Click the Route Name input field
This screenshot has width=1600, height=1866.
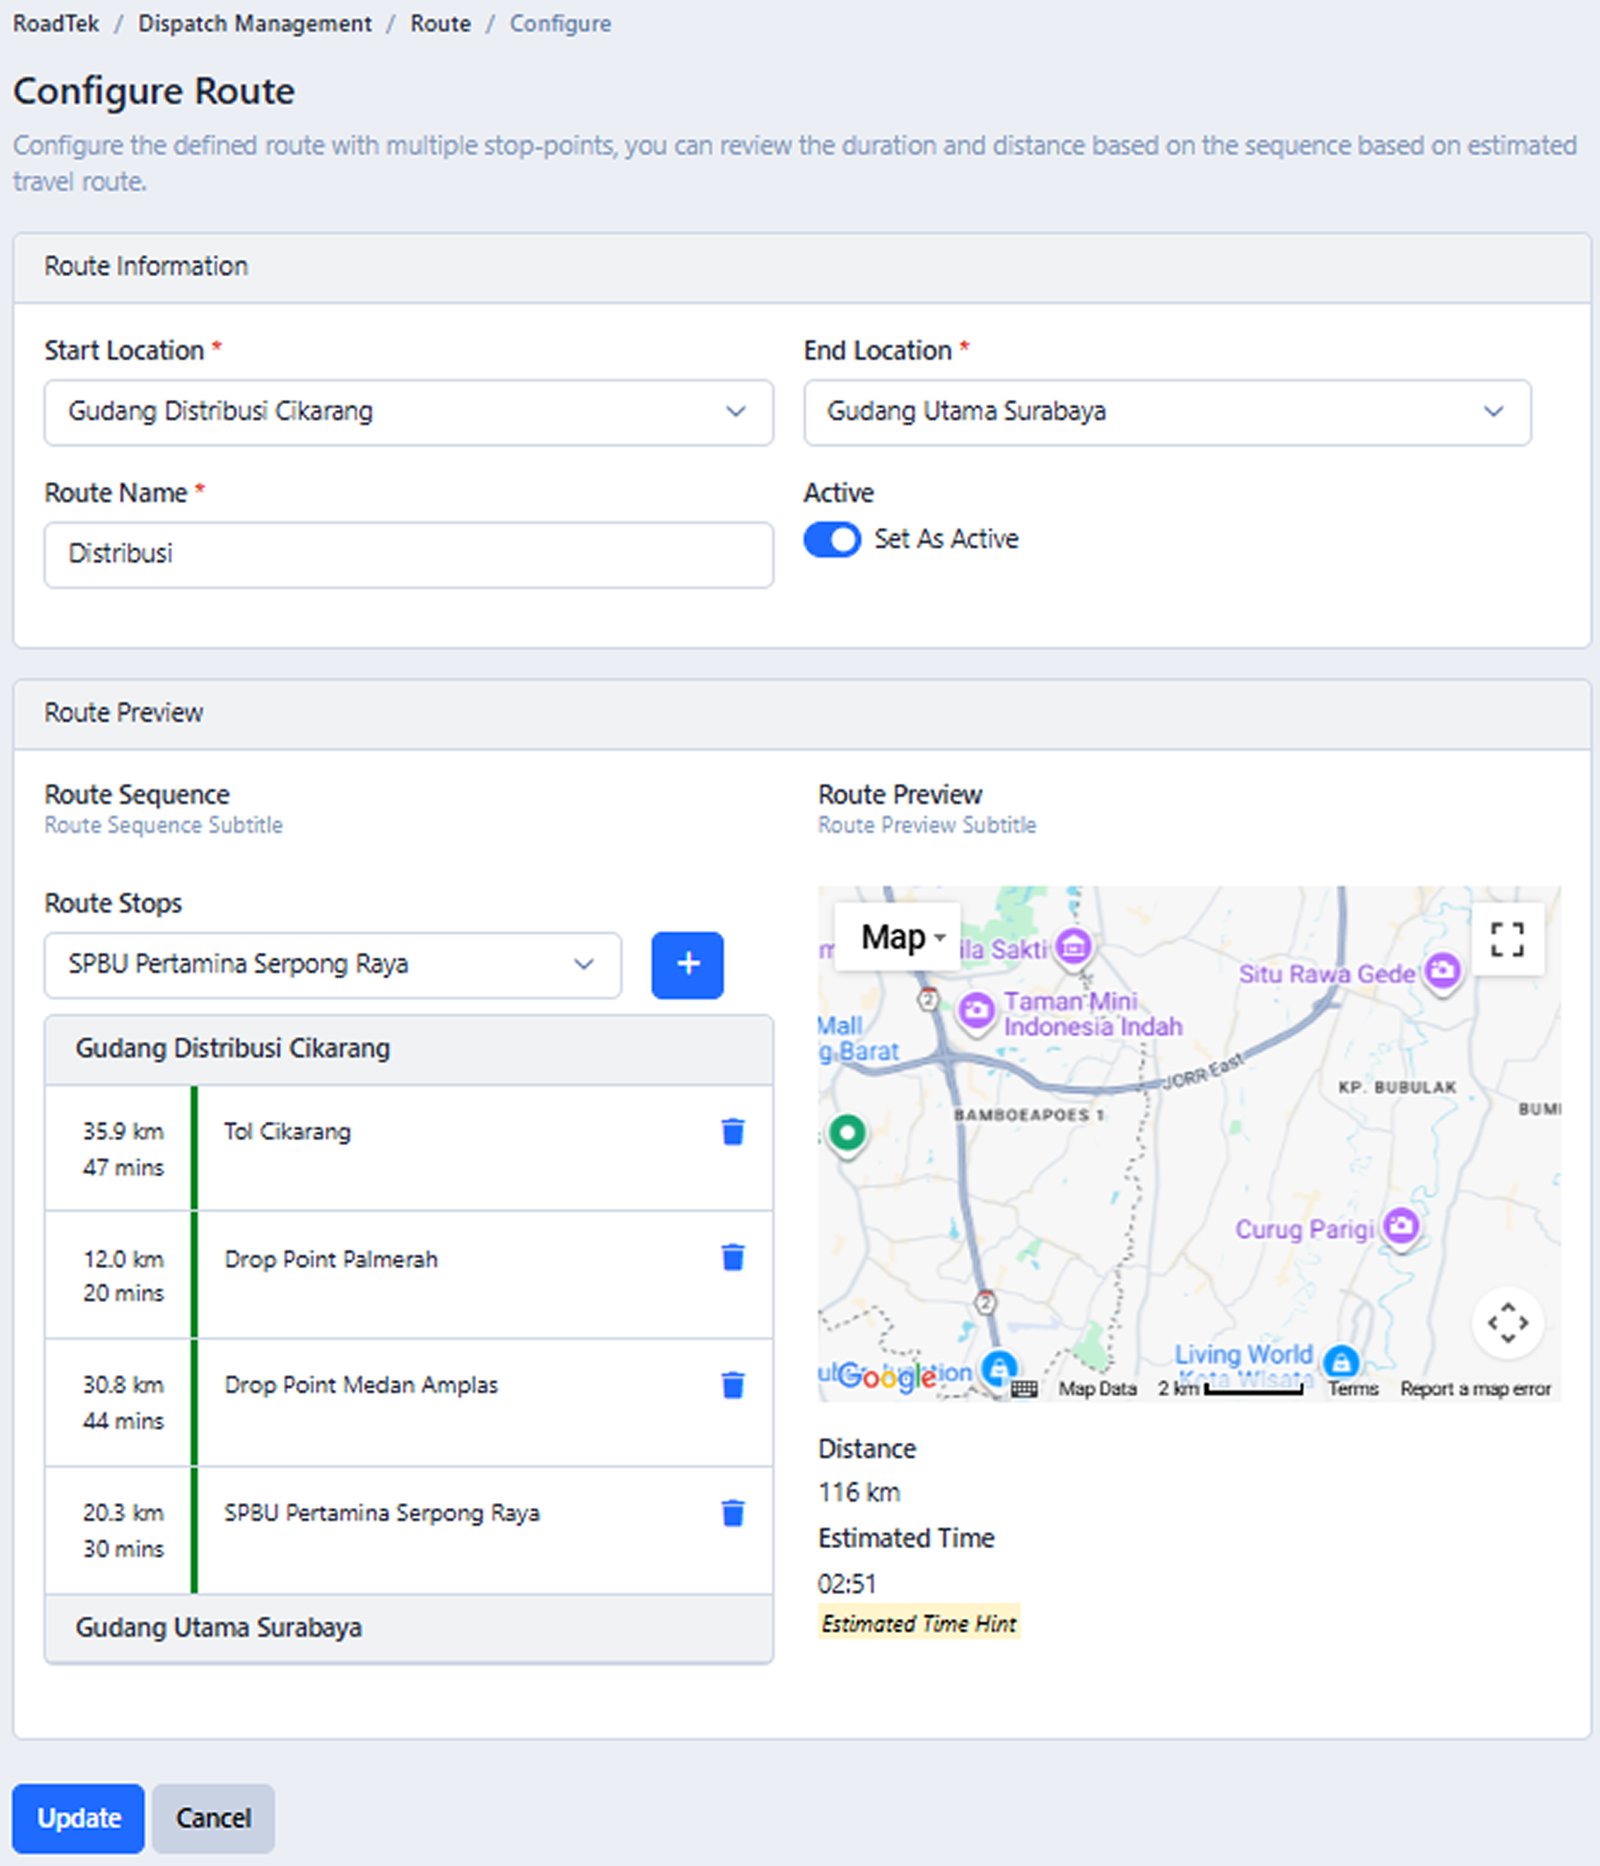click(x=407, y=554)
